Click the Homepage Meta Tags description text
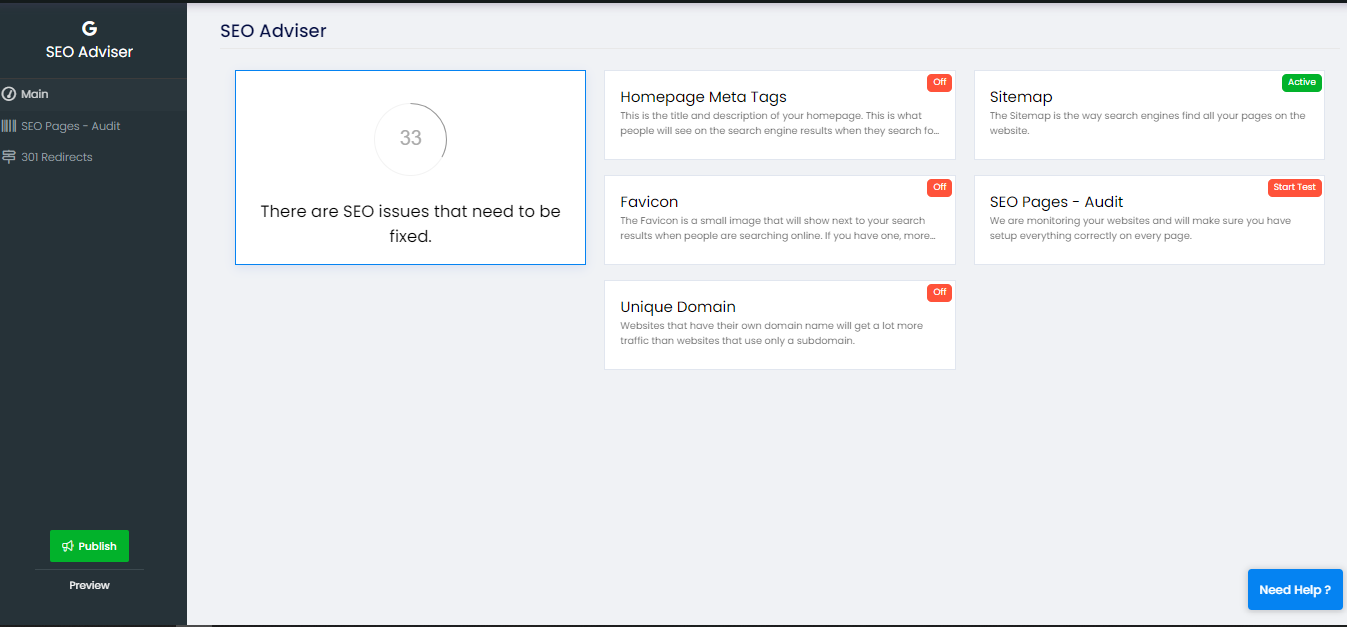 click(780, 123)
